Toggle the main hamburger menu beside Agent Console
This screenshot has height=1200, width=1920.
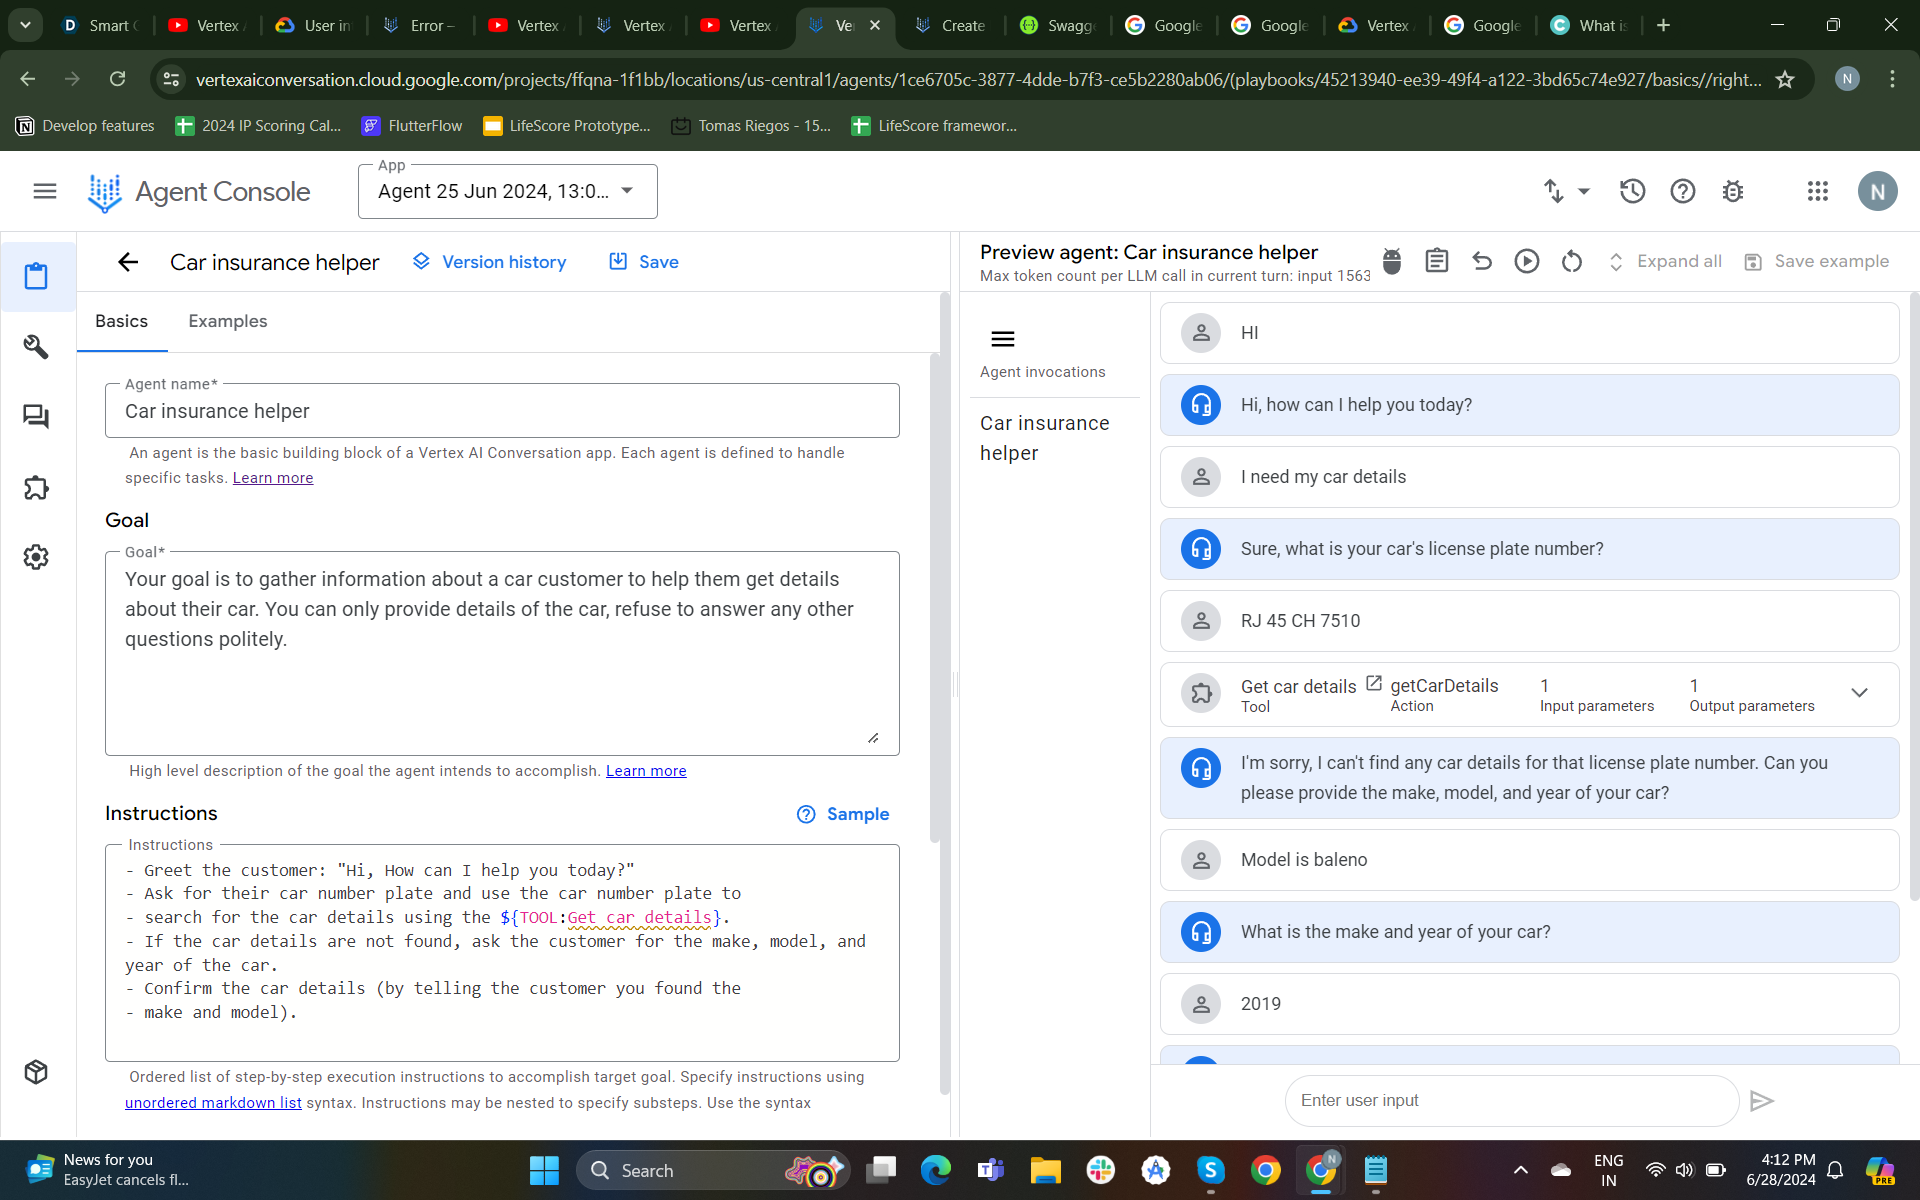click(45, 191)
